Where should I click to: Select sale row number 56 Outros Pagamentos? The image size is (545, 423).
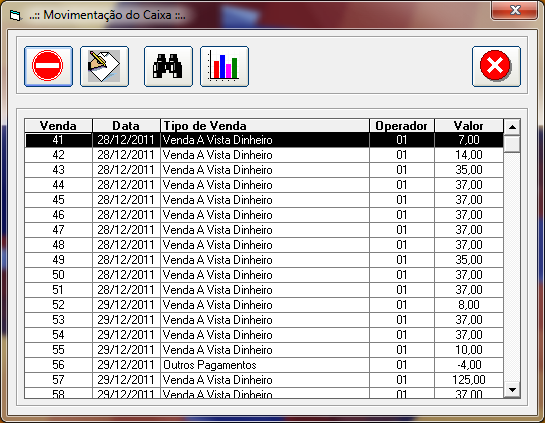[264, 365]
